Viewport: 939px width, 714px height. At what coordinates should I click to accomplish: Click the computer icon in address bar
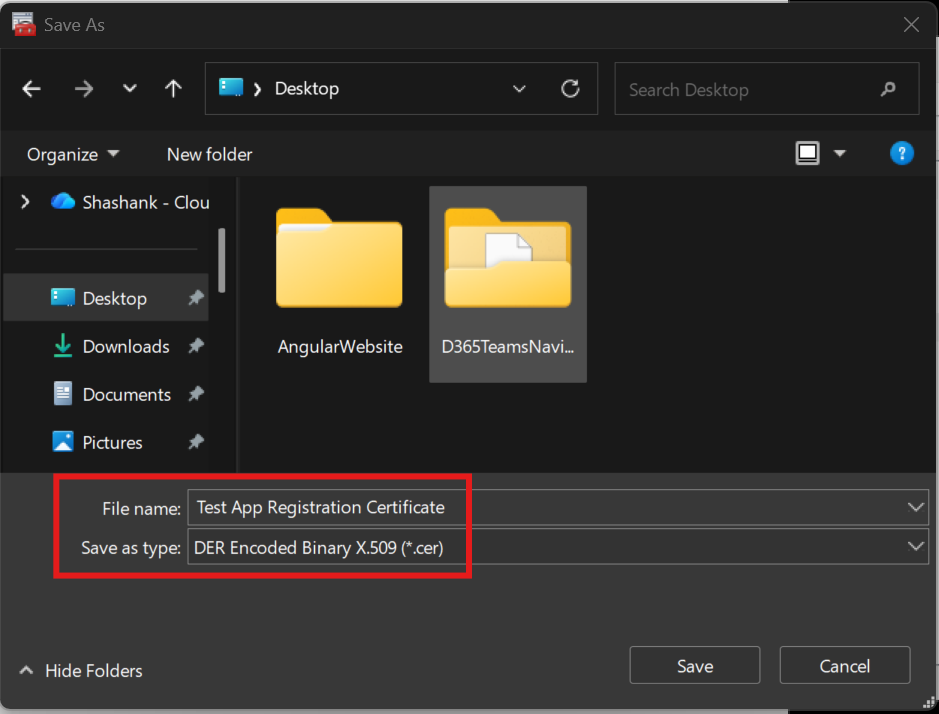click(x=231, y=88)
